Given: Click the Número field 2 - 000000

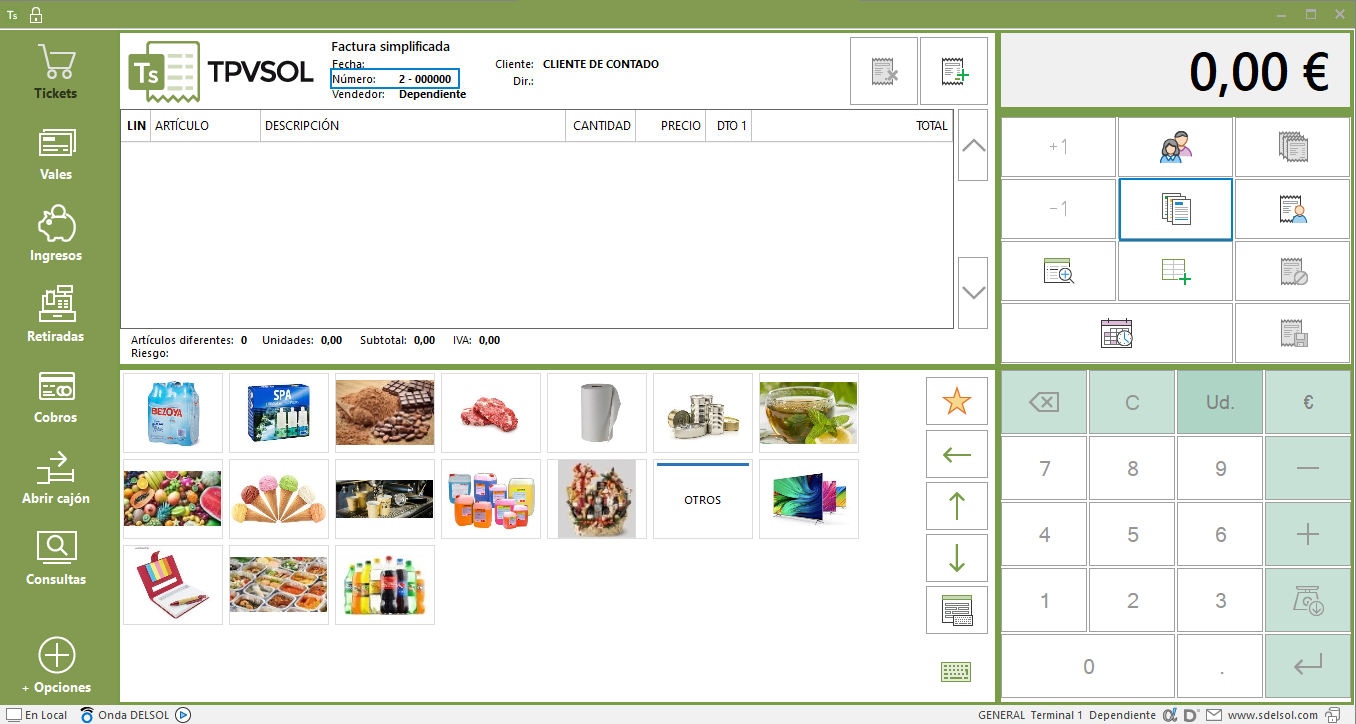Looking at the screenshot, I should click(x=394, y=79).
